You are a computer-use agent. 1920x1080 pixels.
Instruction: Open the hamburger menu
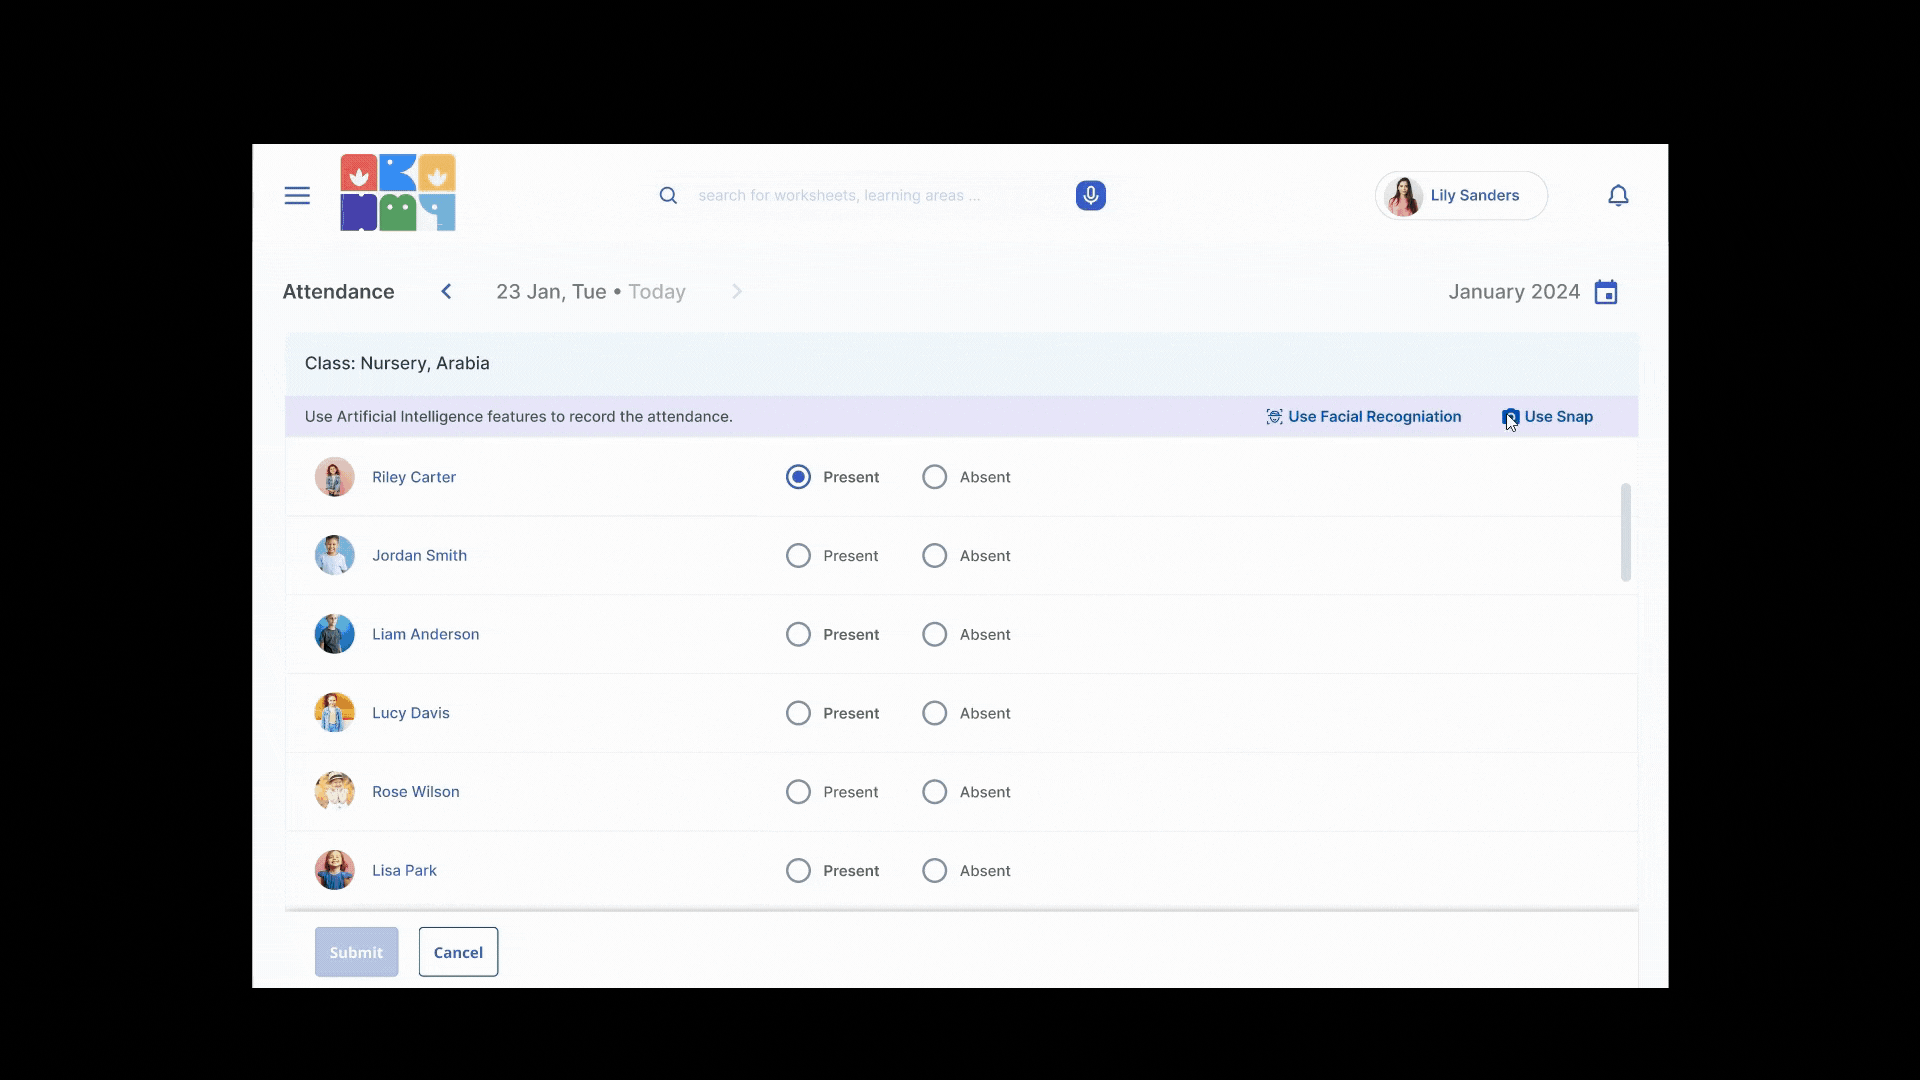pyautogui.click(x=297, y=196)
